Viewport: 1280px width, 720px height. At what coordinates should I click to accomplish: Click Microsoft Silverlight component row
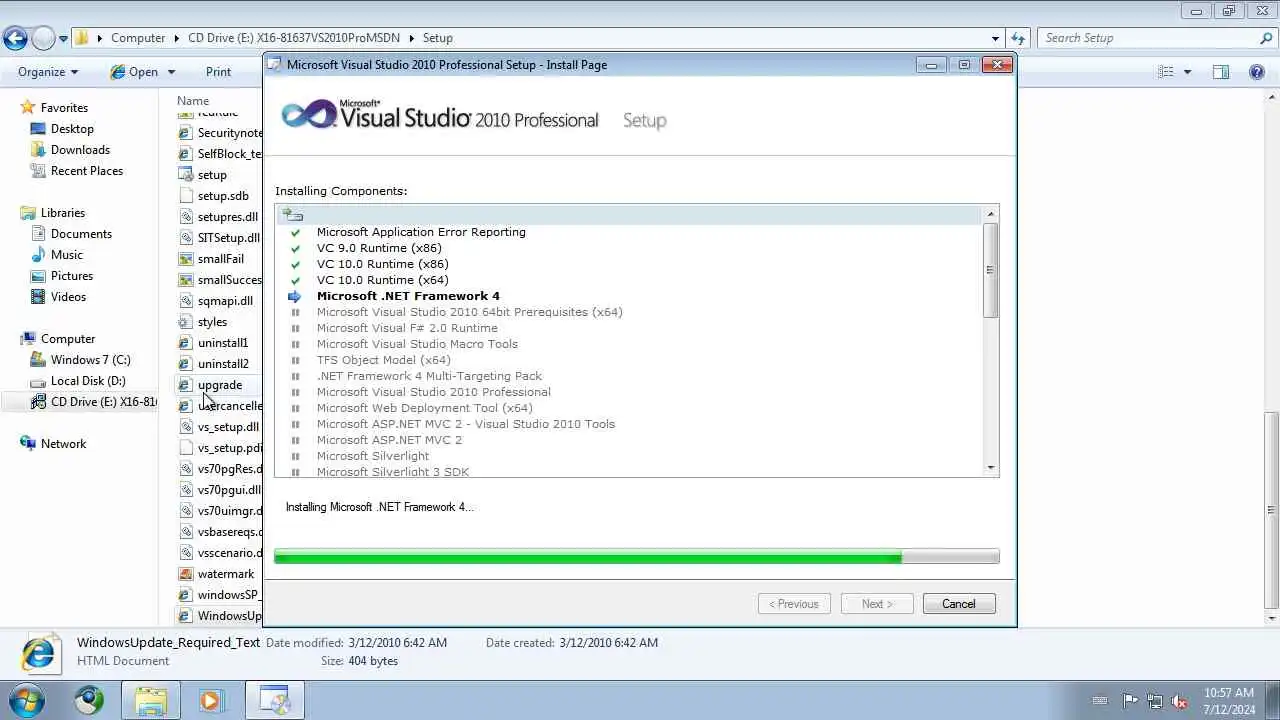pyautogui.click(x=373, y=456)
